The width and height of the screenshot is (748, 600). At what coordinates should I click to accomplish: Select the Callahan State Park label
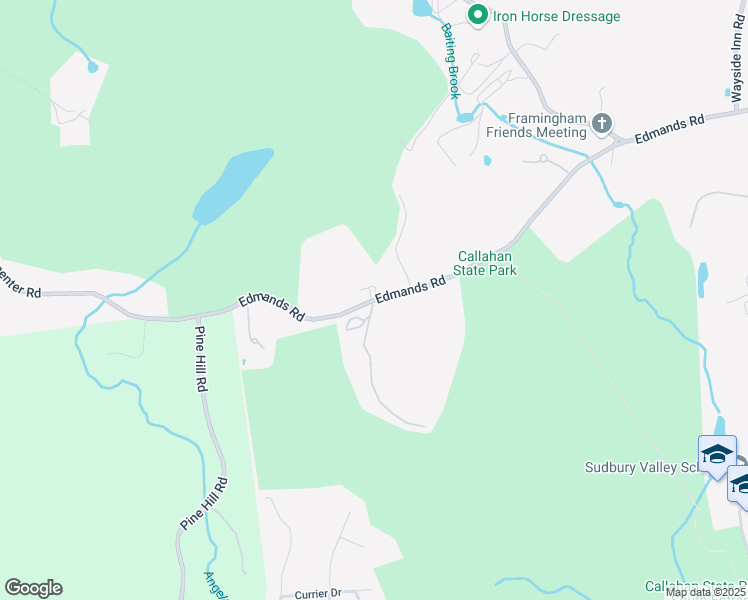485,263
